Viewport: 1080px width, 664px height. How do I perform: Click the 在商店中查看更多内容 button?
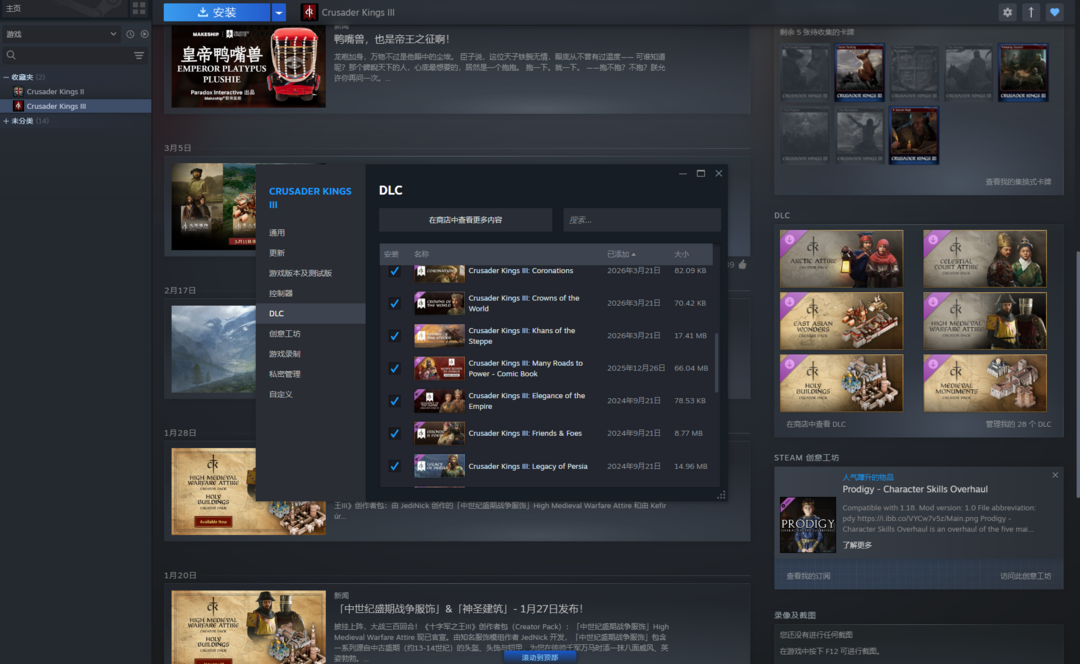point(465,220)
